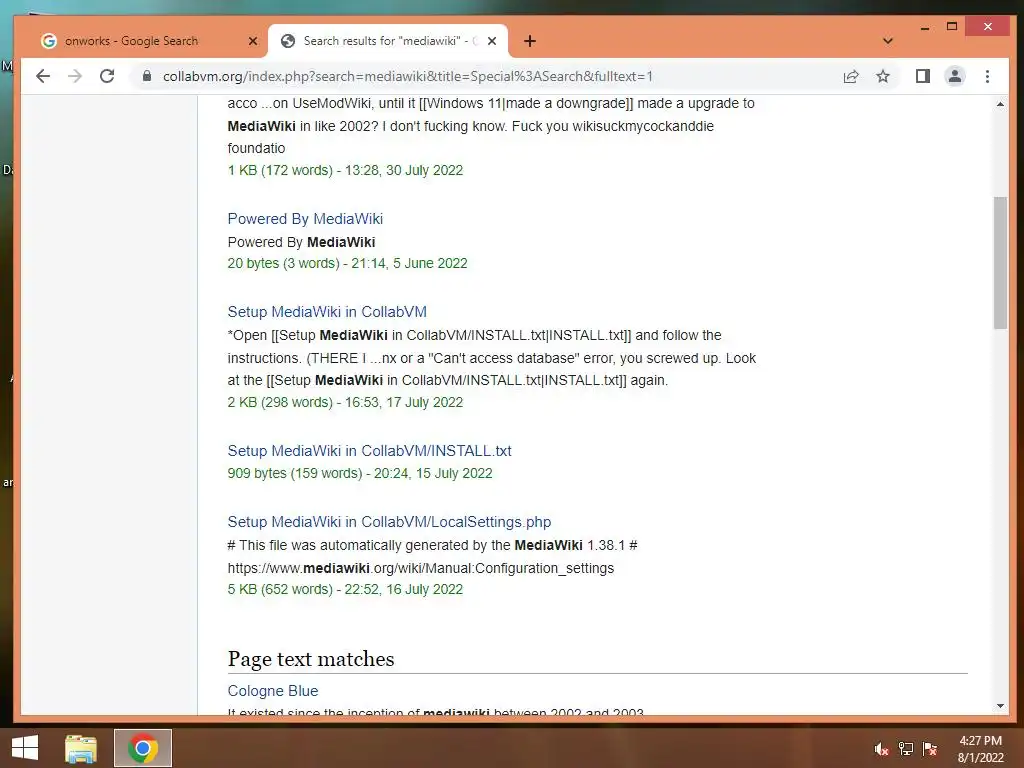Click the '1 KB (172 words) - 13:28, 30 July 2022' text
This screenshot has width=1024, height=768.
pos(345,170)
